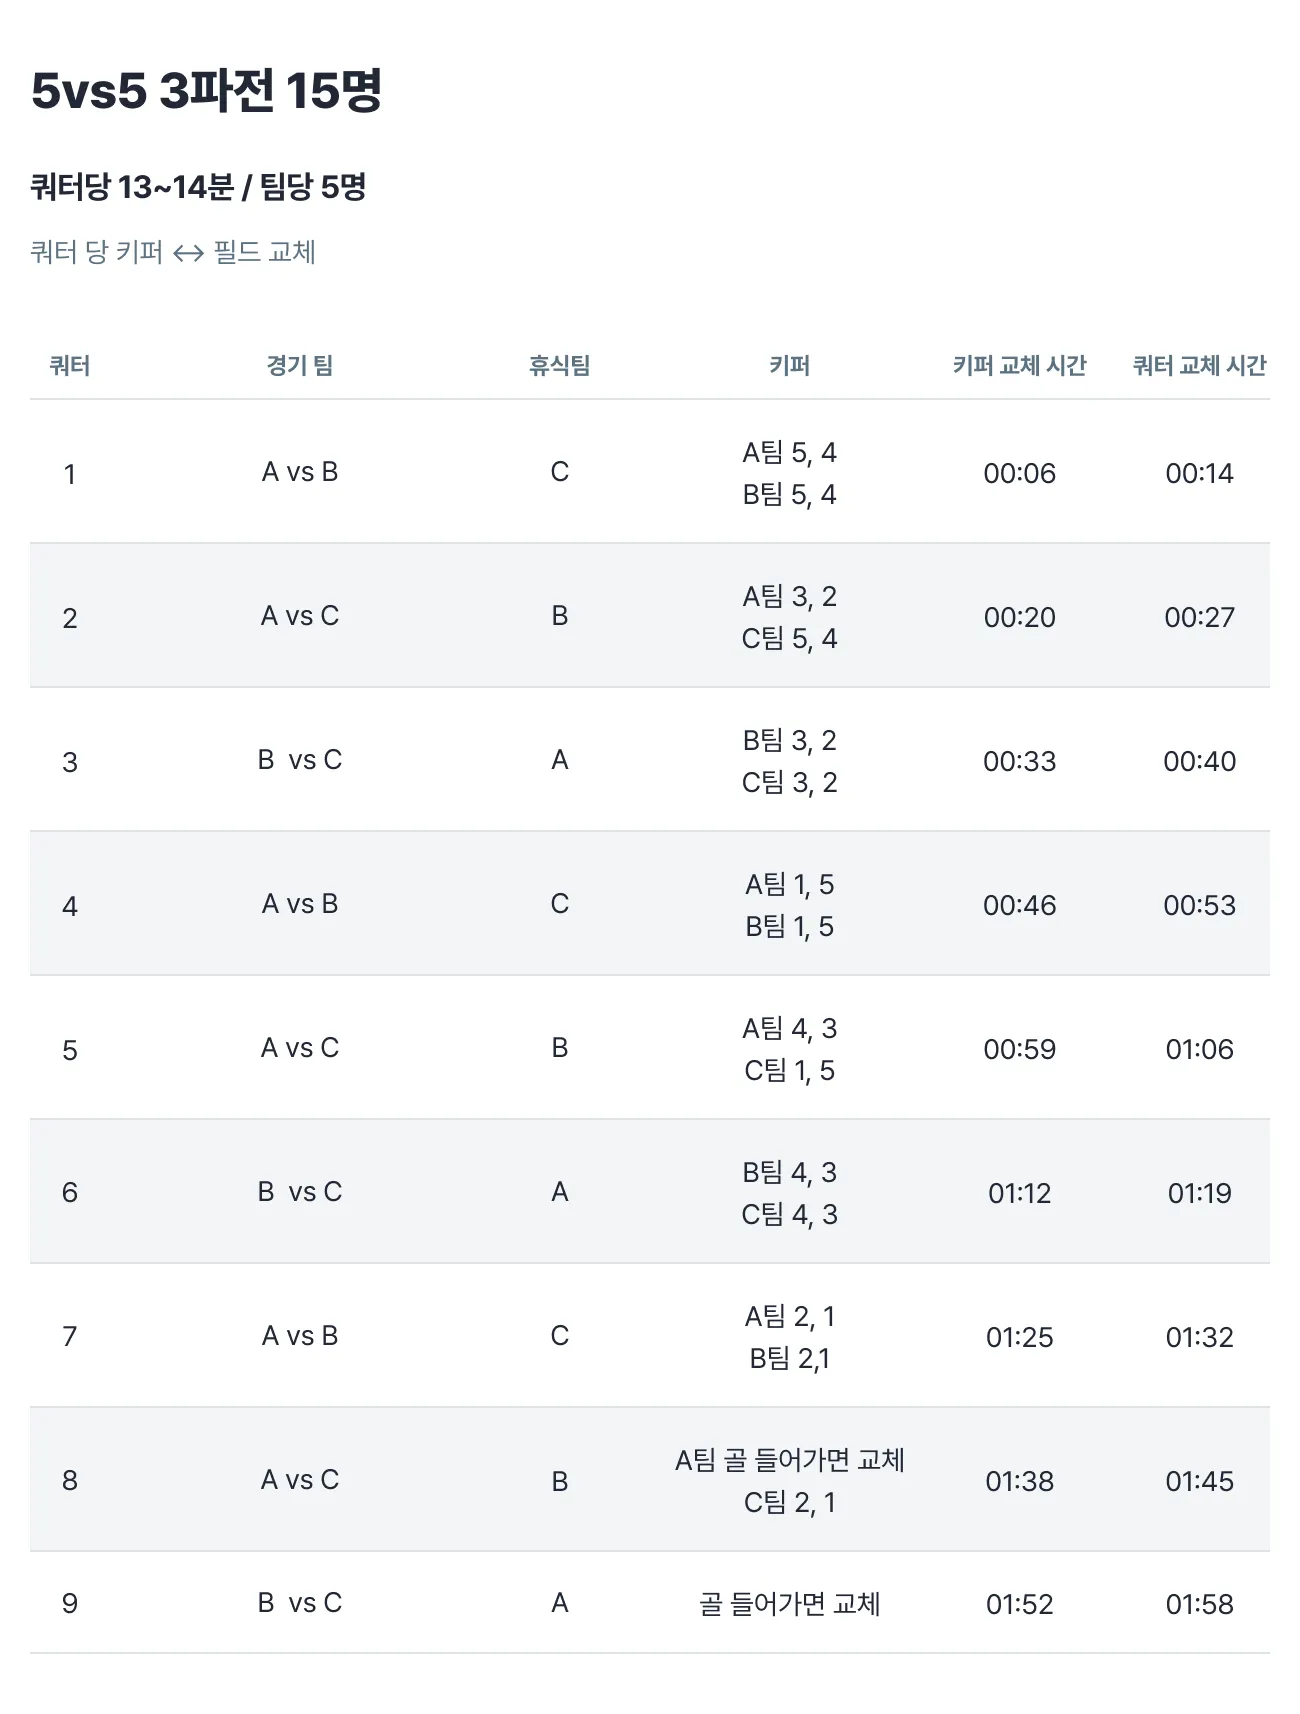1300x1714 pixels.
Task: Click the '쿼터' column header
Action: point(70,366)
